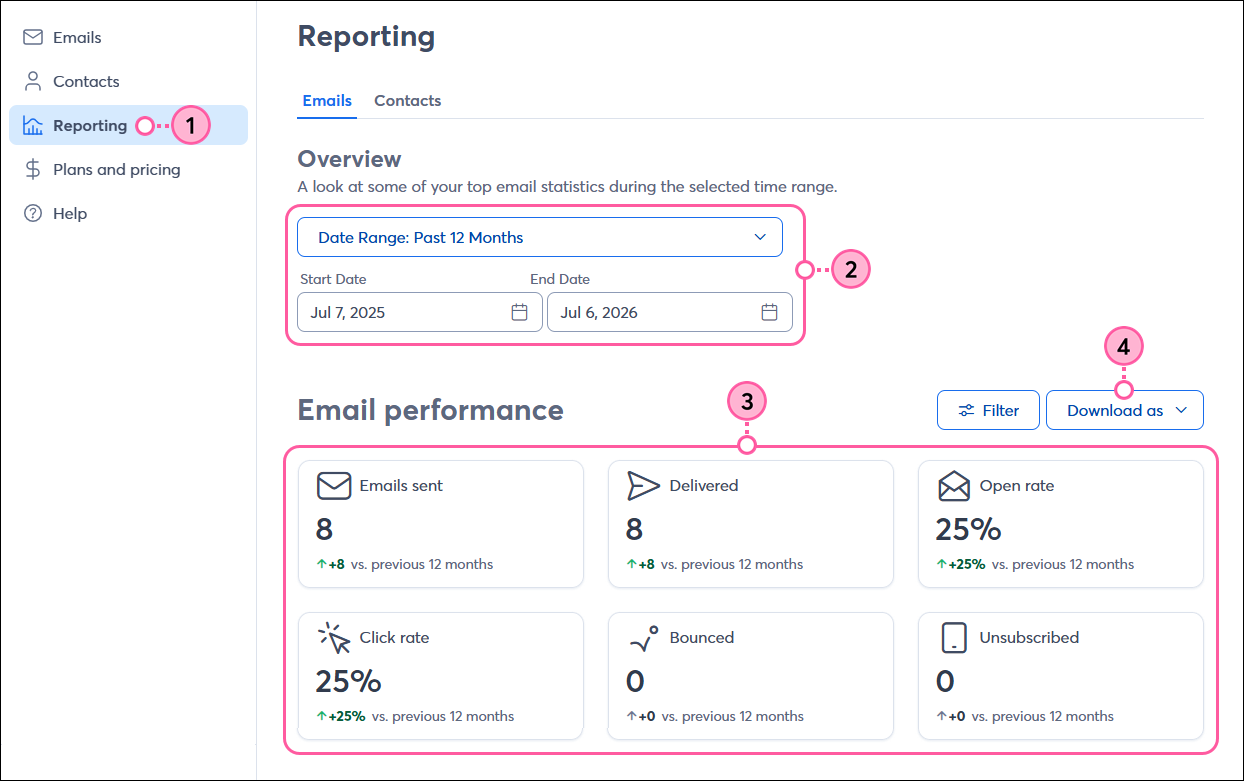
Task: Click the chart icon beside Reporting in sidebar
Action: click(33, 126)
